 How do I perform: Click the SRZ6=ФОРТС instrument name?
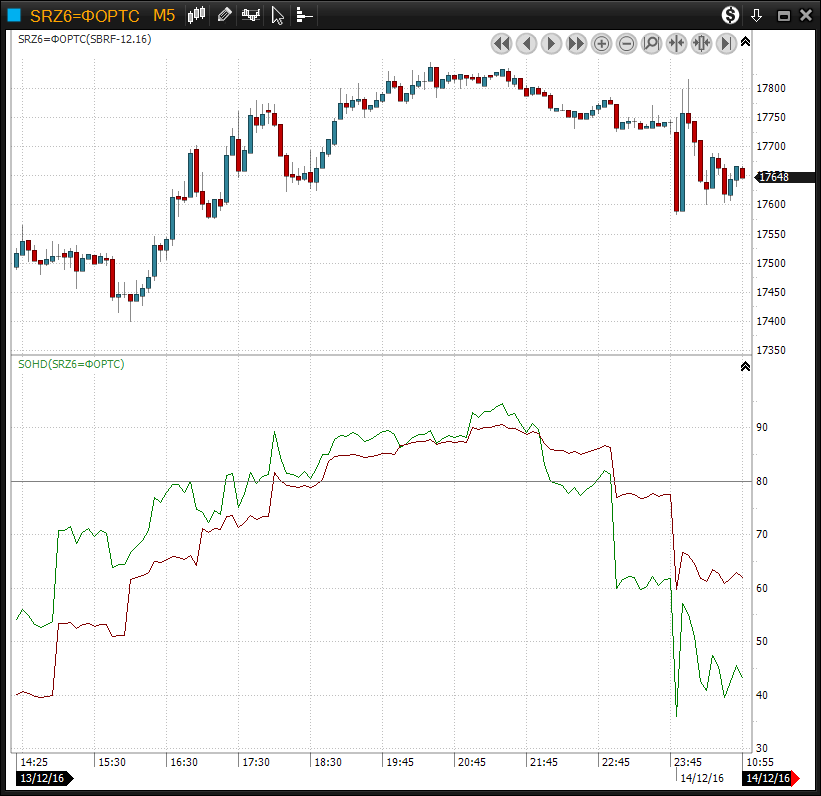(85, 15)
